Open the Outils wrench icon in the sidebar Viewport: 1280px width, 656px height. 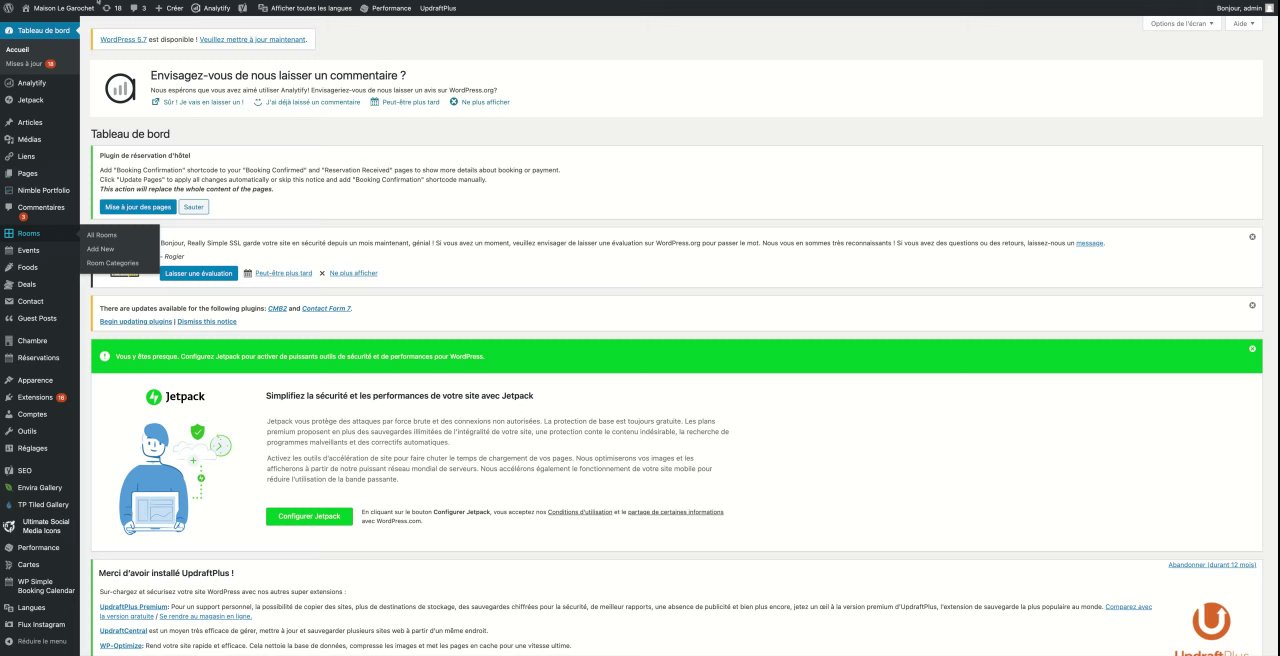pyautogui.click(x=9, y=431)
